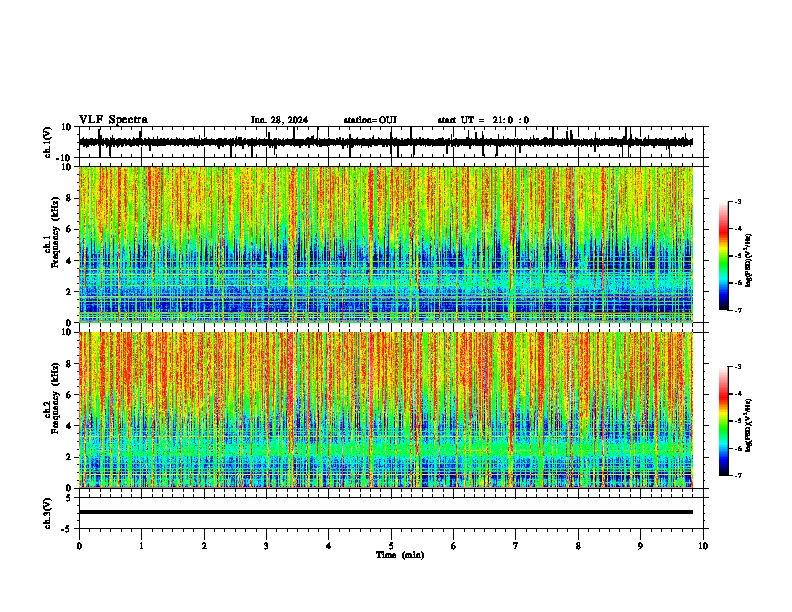Screen dimensions: 792x612
Task: Click the "-3" label atop ch.2 color scale
Action: (738, 367)
